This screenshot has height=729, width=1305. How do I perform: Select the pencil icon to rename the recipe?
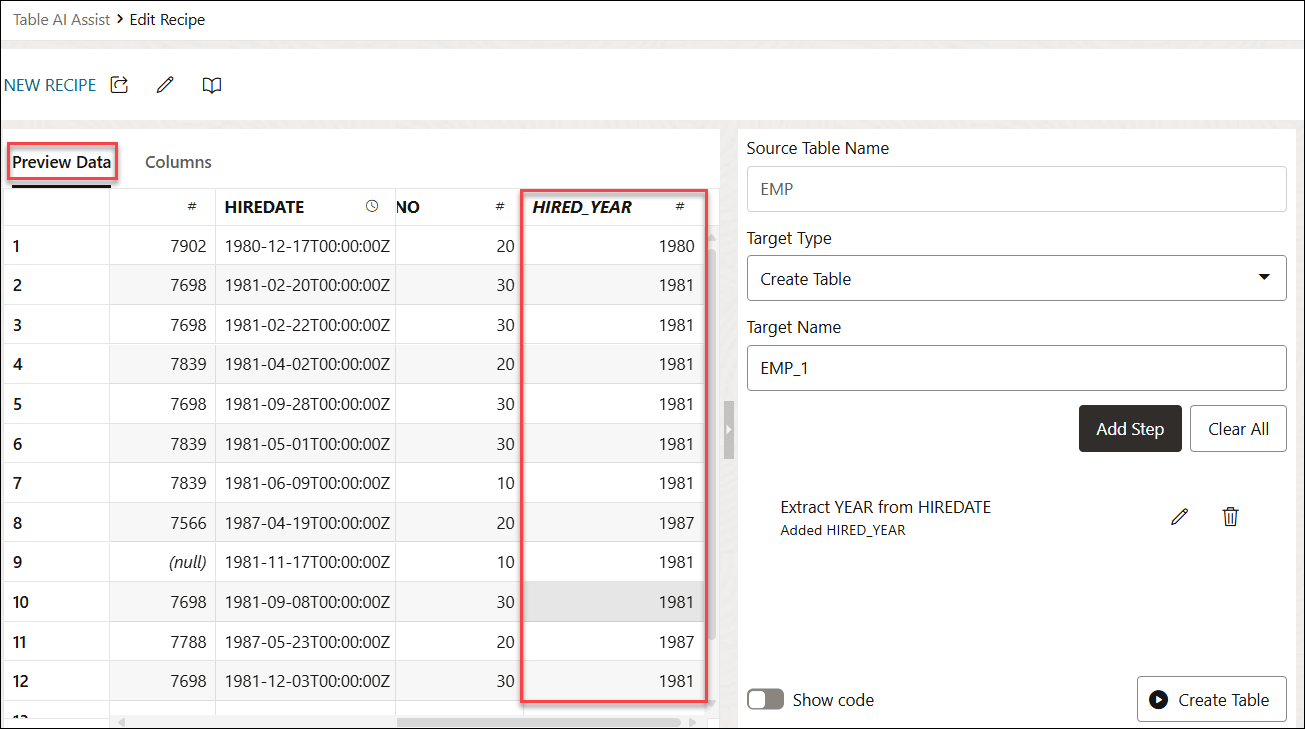164,85
